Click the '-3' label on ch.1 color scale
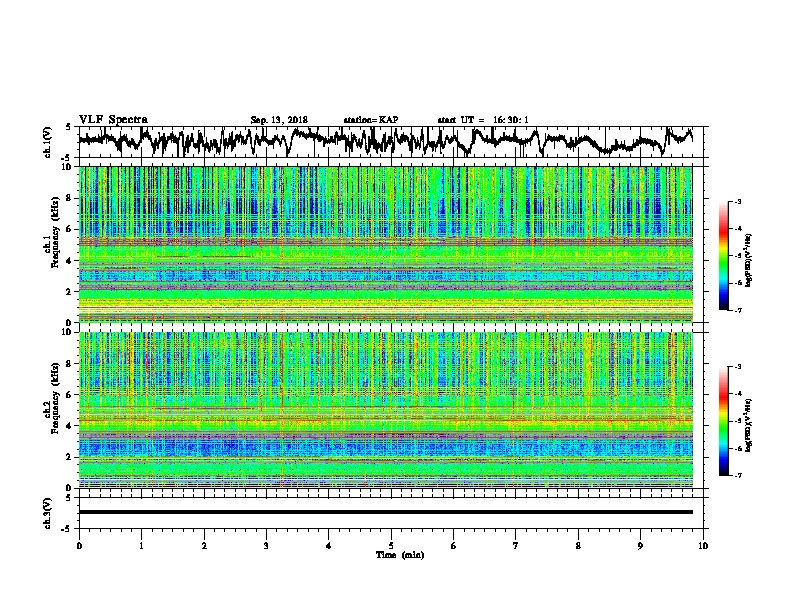The height and width of the screenshot is (612, 792). [737, 201]
